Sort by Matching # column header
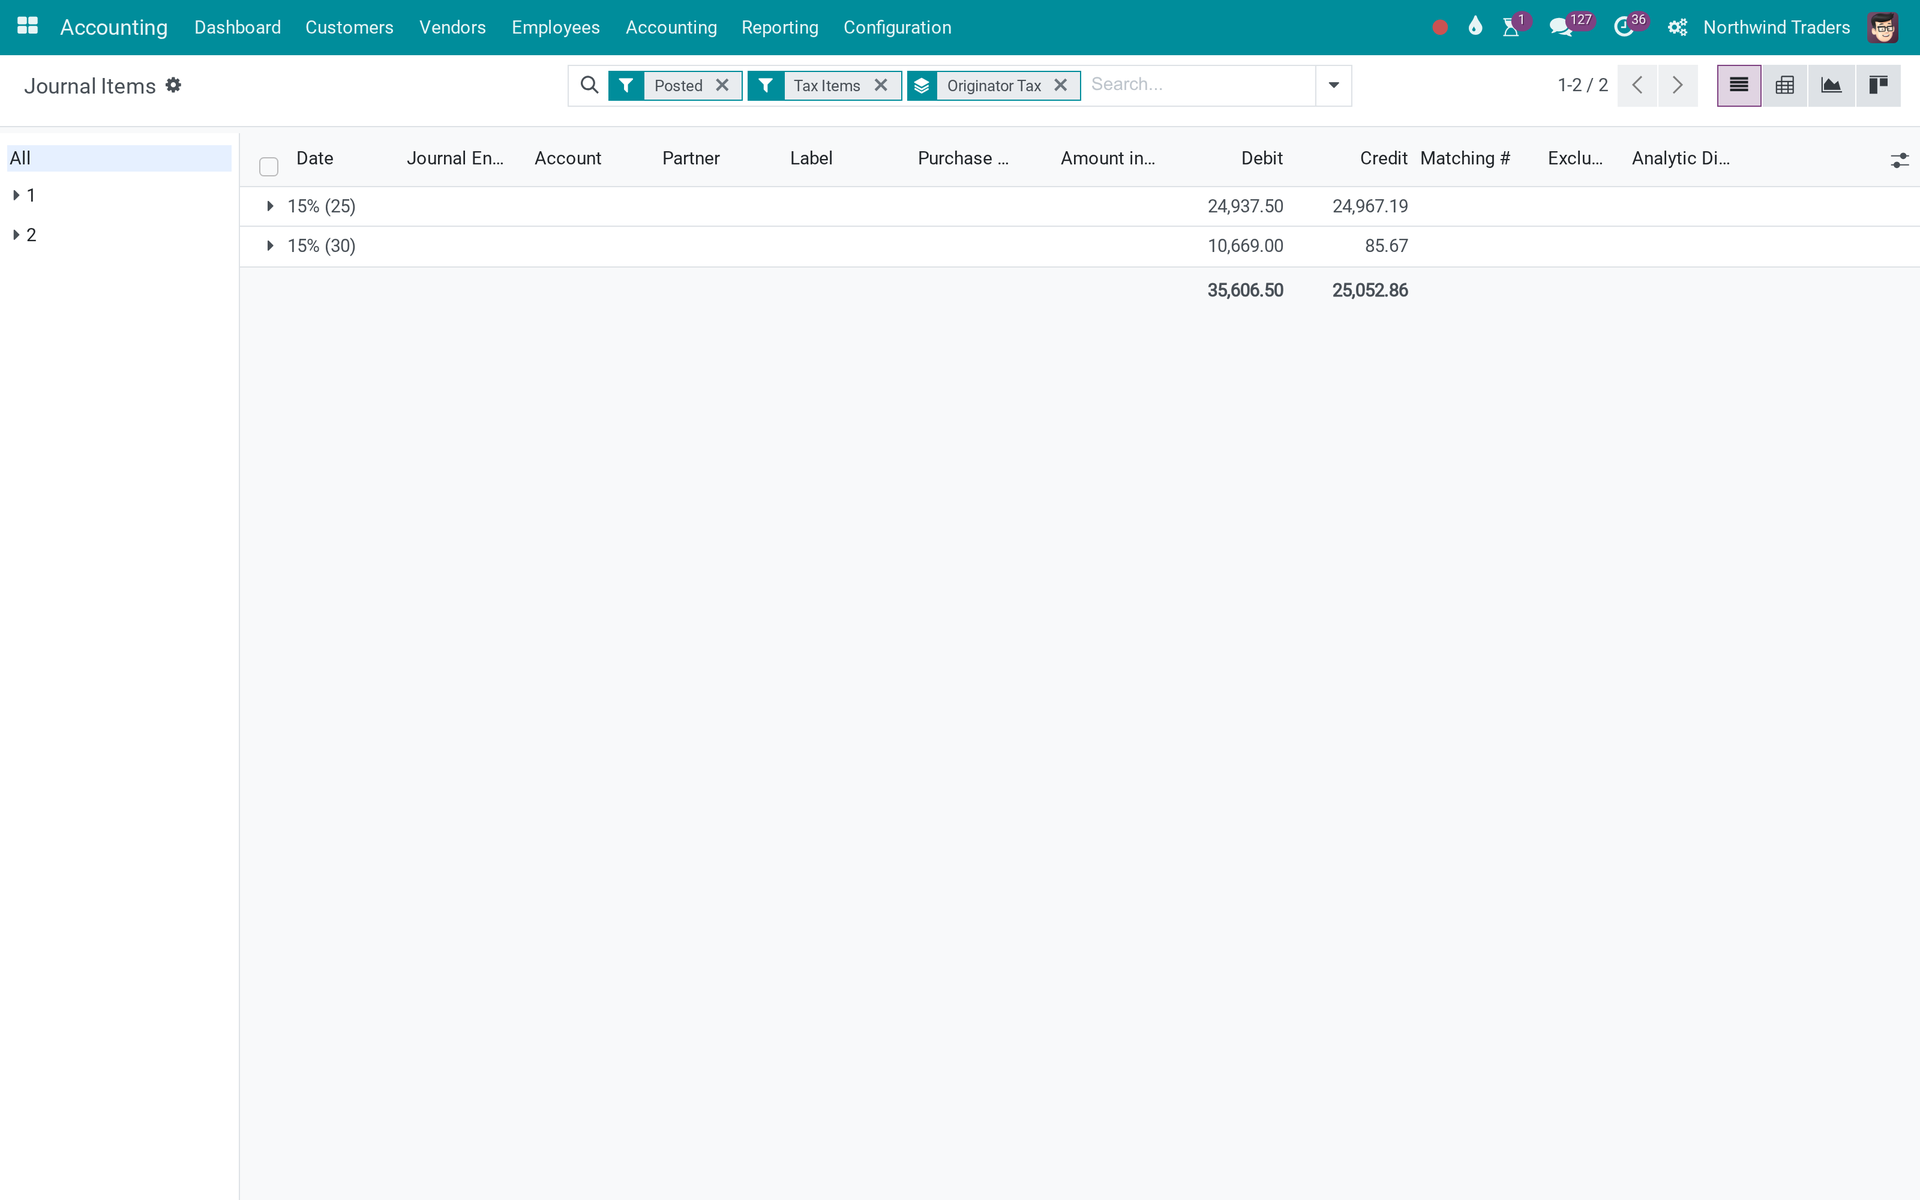Image resolution: width=1920 pixels, height=1200 pixels. (x=1464, y=158)
